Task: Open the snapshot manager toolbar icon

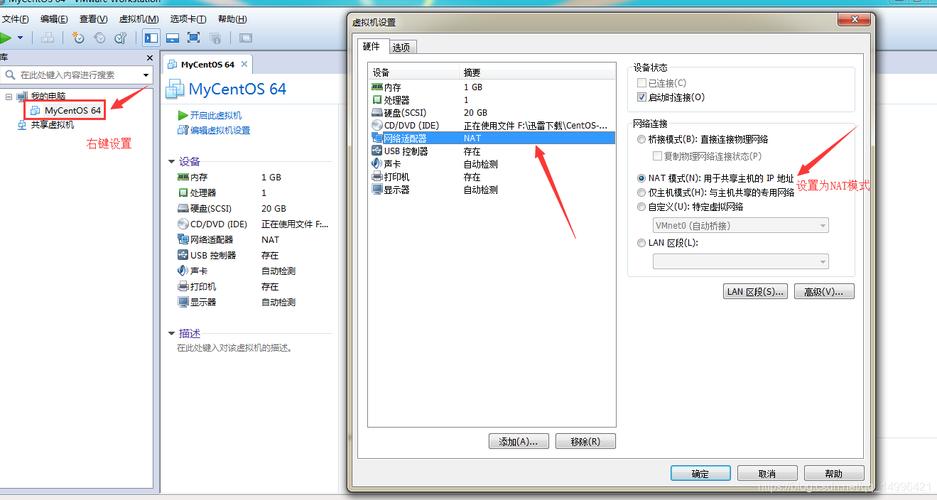Action: click(120, 38)
